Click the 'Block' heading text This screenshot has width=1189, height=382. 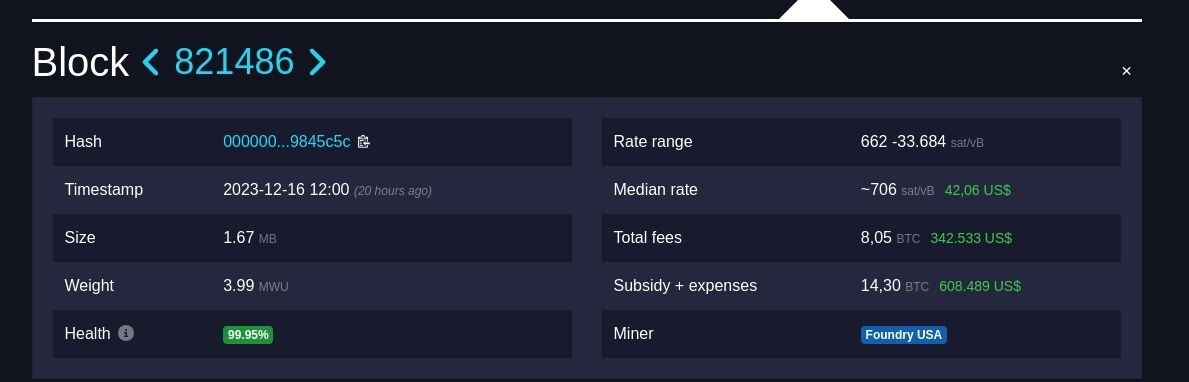point(80,62)
